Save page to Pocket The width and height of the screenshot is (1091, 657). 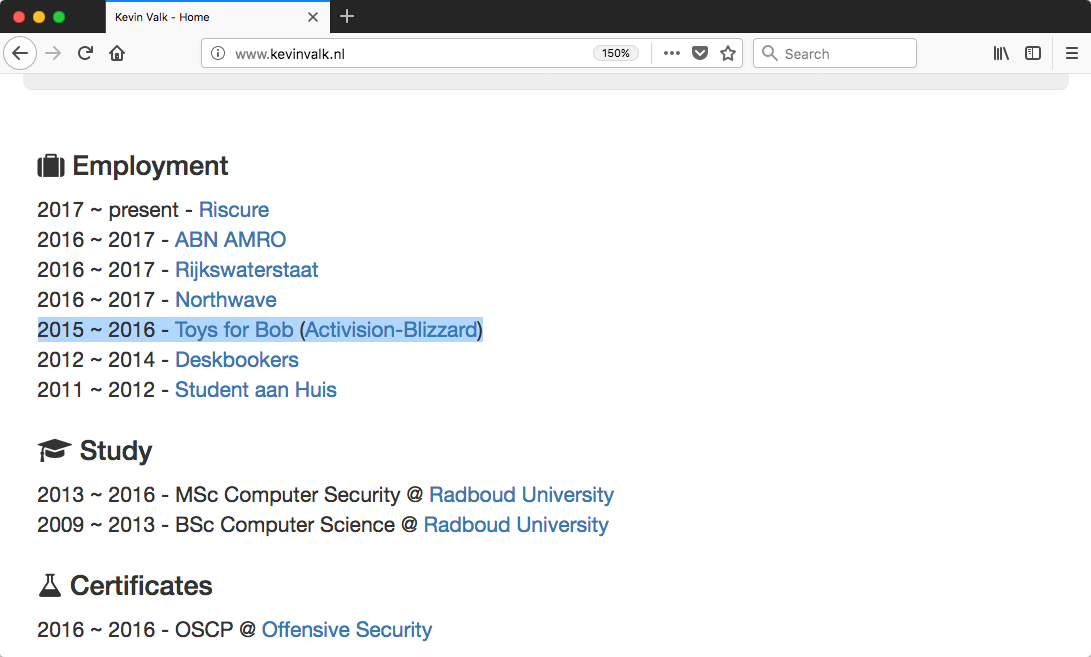point(700,54)
